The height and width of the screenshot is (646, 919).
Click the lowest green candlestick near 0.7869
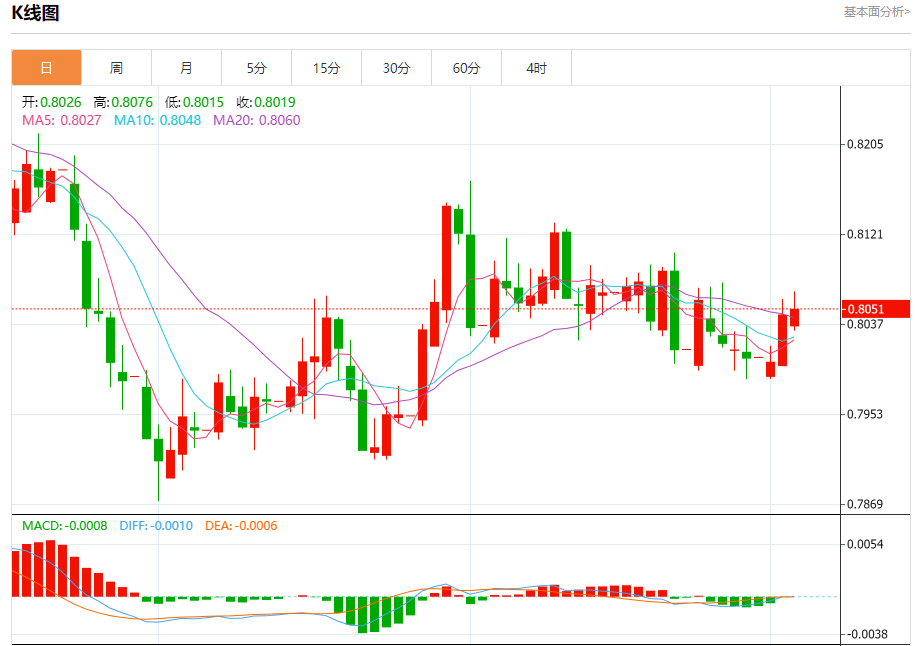158,450
